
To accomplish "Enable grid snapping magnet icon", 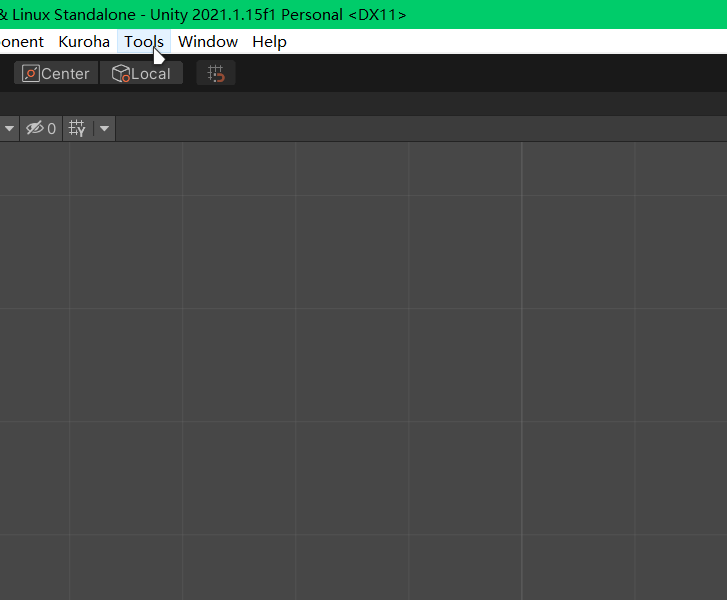I will [x=216, y=74].
